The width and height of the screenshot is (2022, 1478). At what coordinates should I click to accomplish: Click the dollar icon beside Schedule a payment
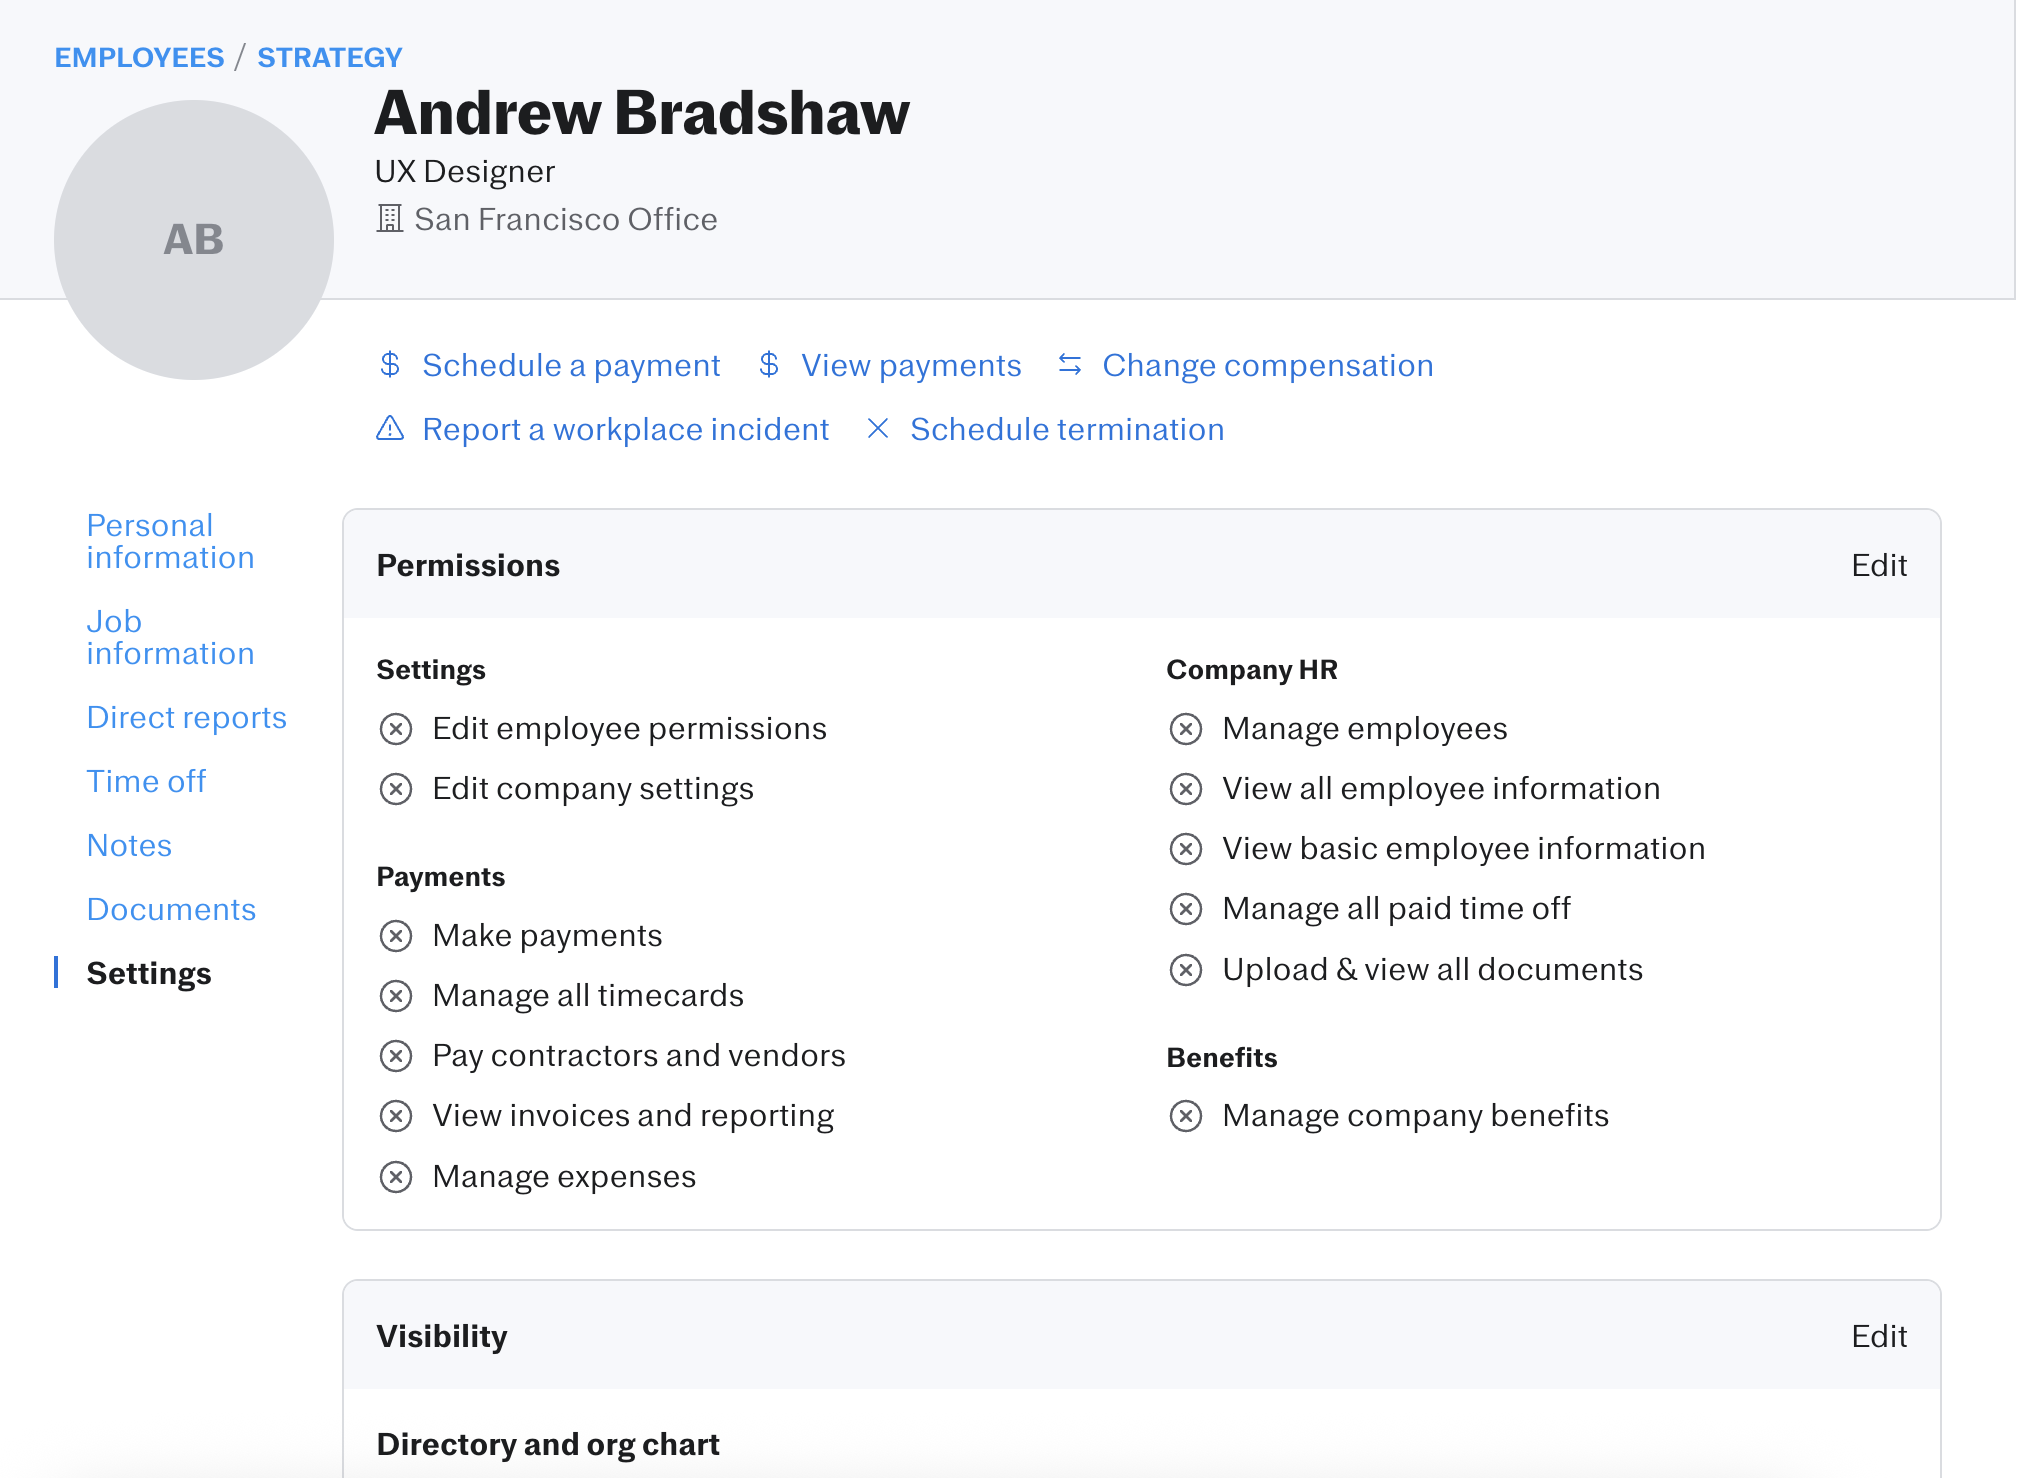[x=390, y=365]
